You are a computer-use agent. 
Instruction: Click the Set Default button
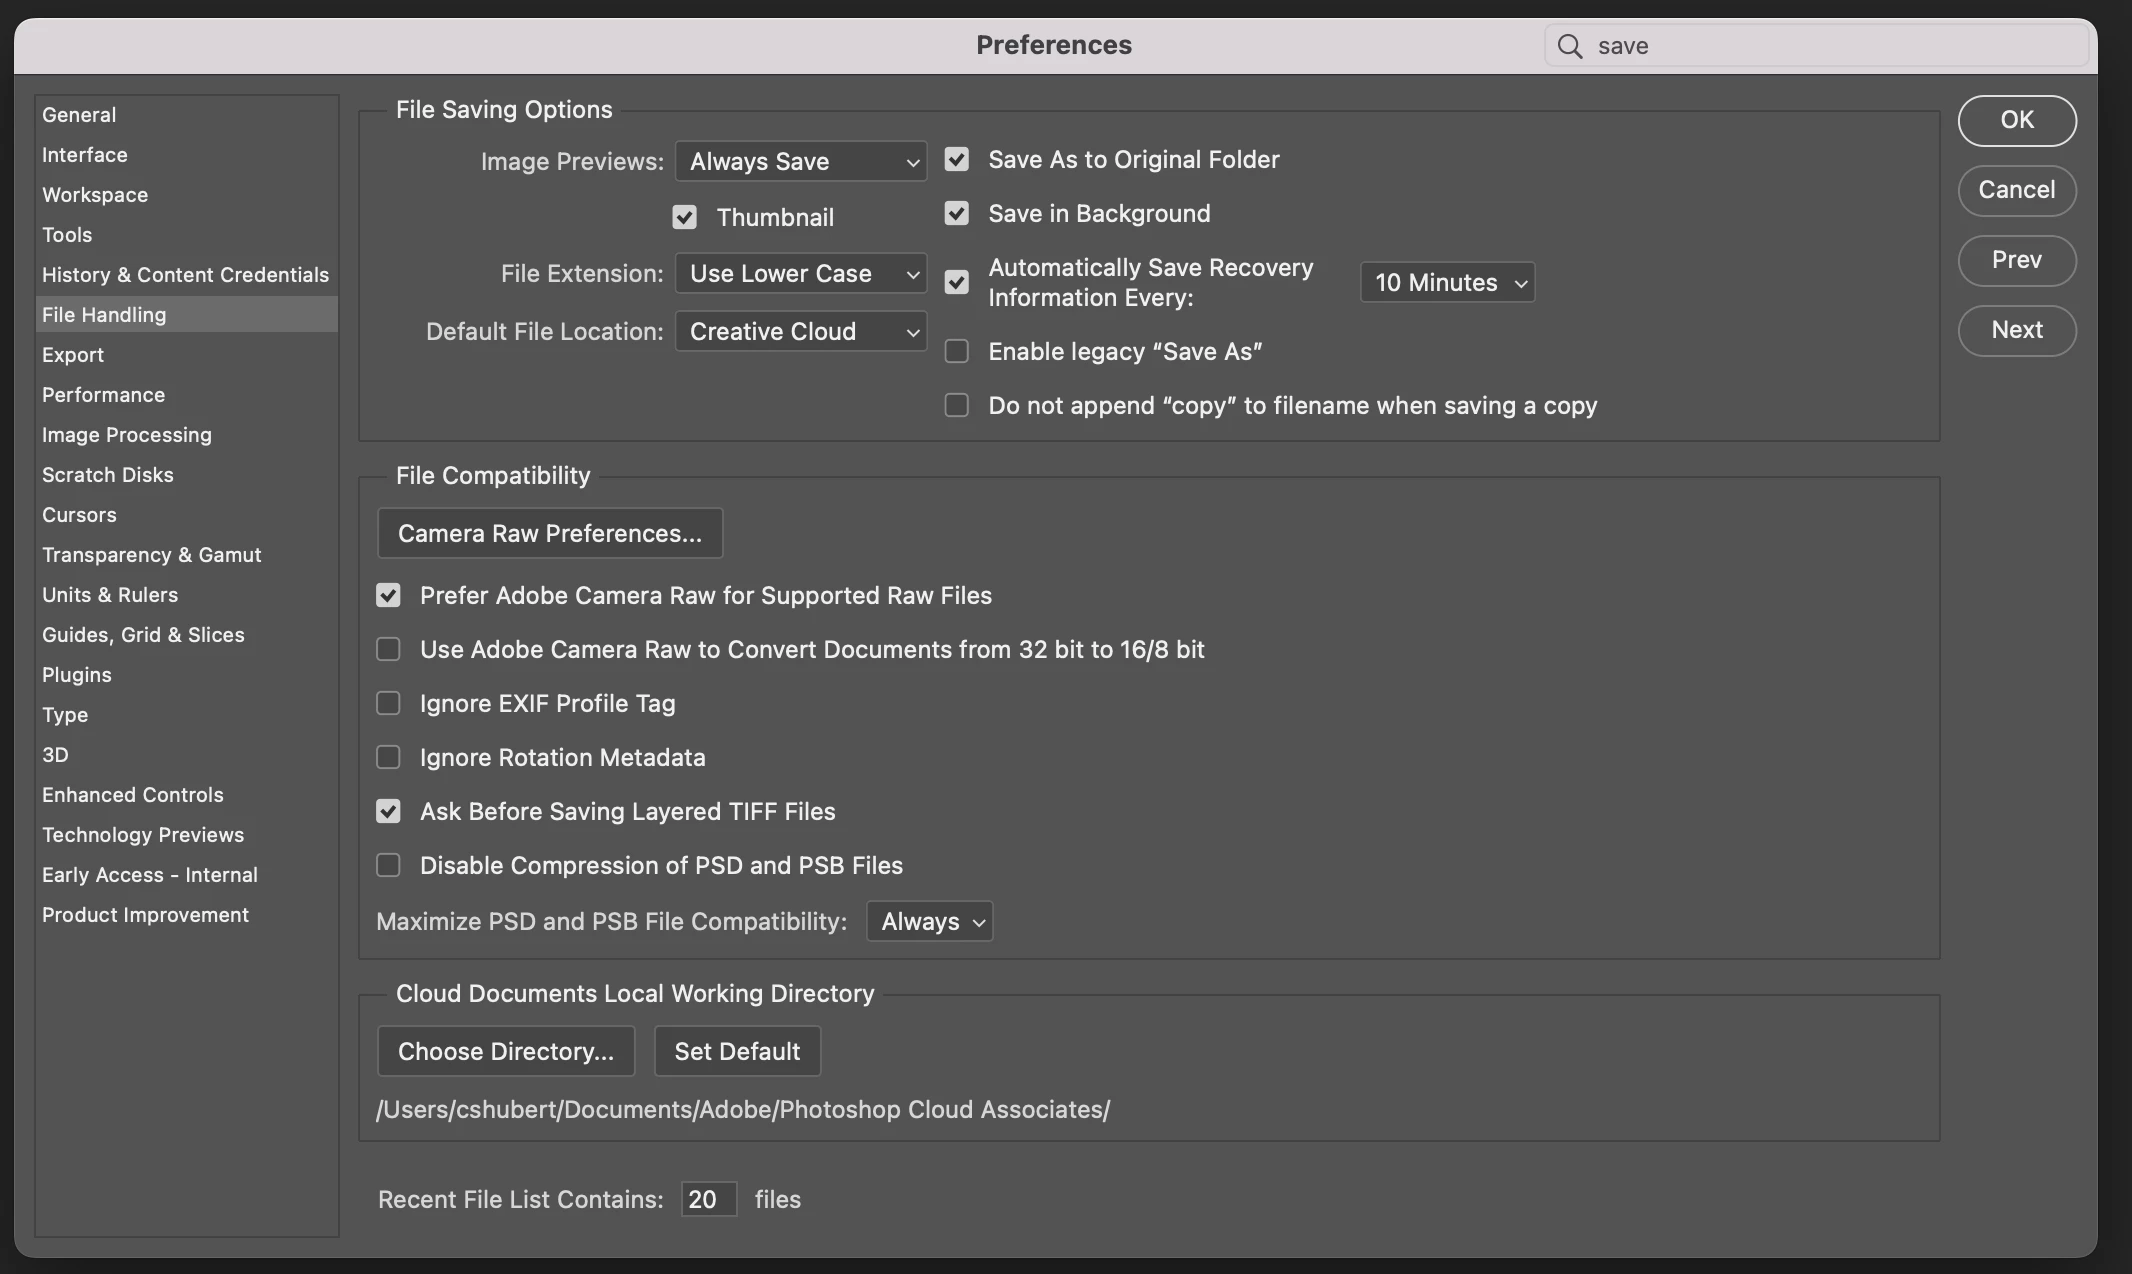(x=737, y=1052)
